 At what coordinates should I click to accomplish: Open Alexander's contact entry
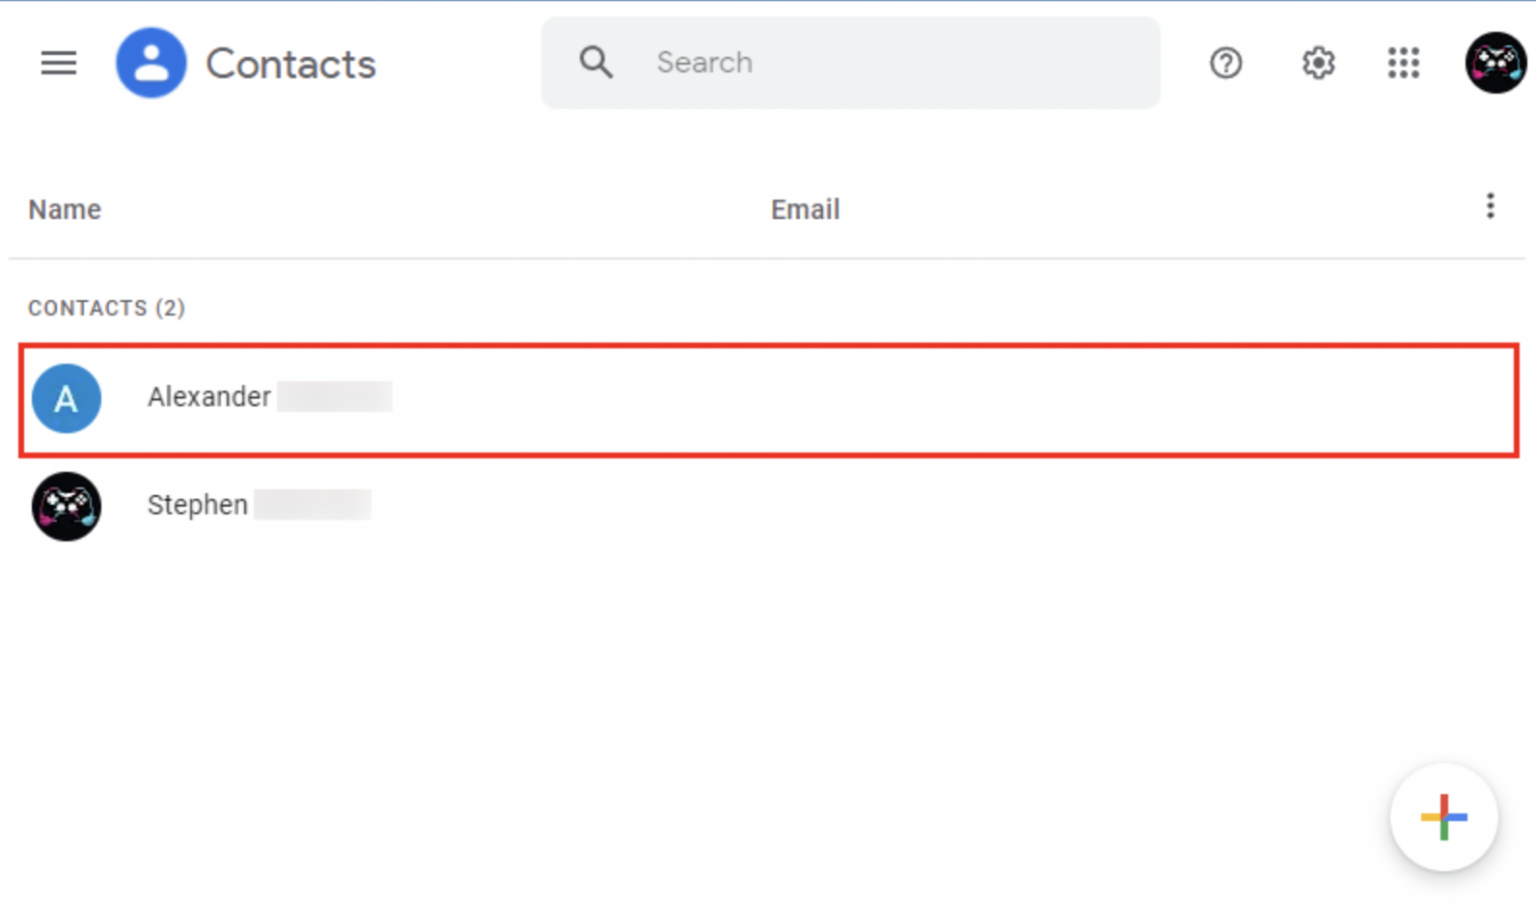point(210,397)
